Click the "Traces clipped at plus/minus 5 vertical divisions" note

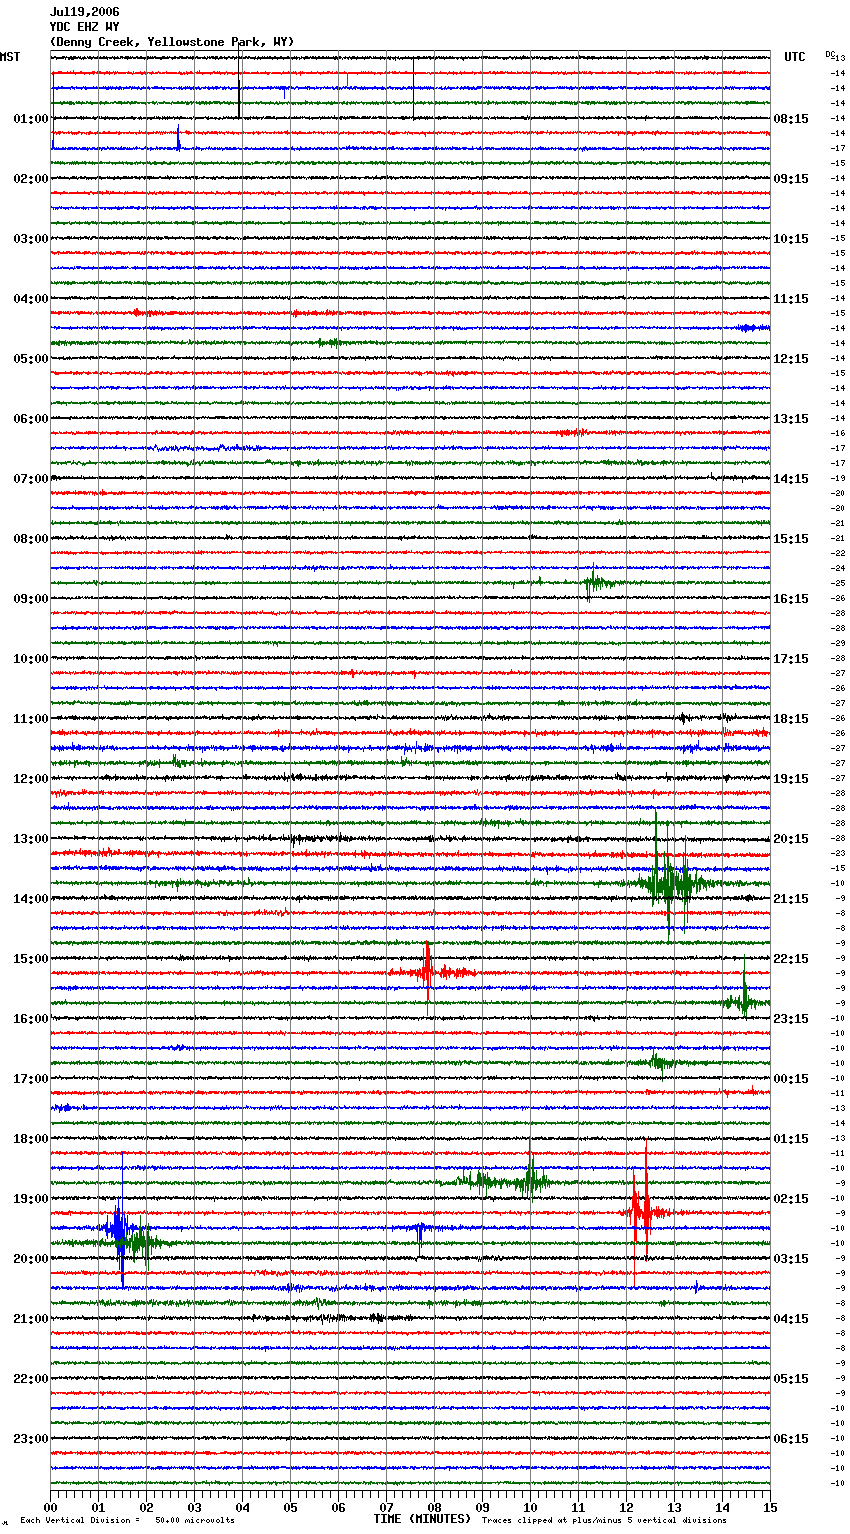point(604,1520)
